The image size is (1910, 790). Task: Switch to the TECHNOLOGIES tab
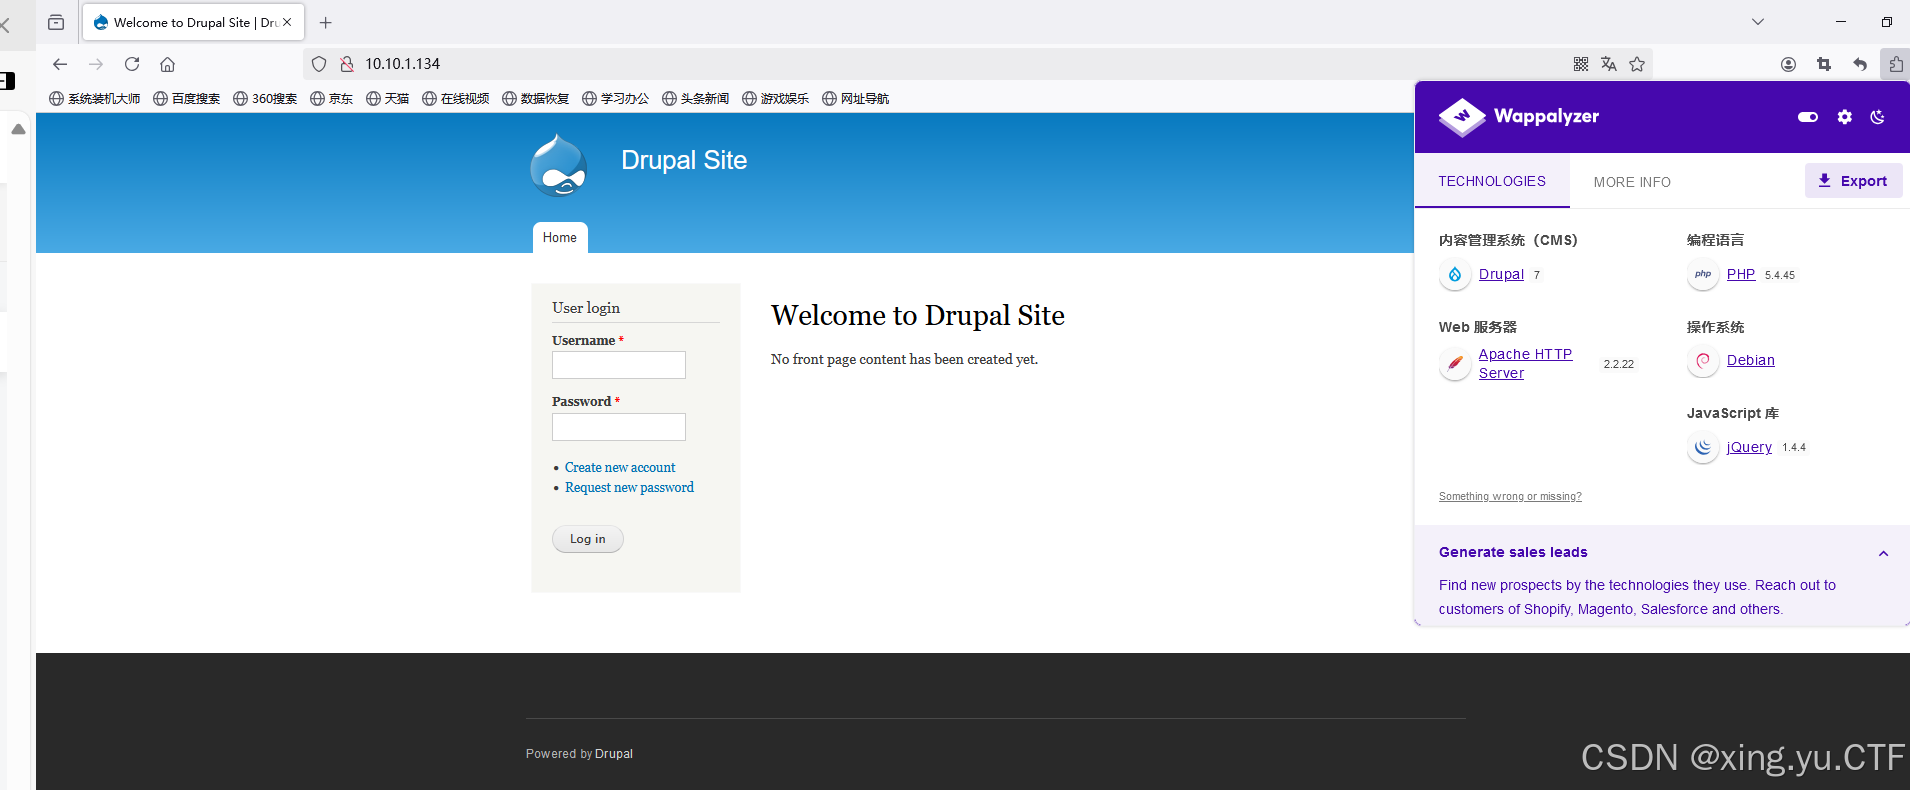pos(1492,181)
